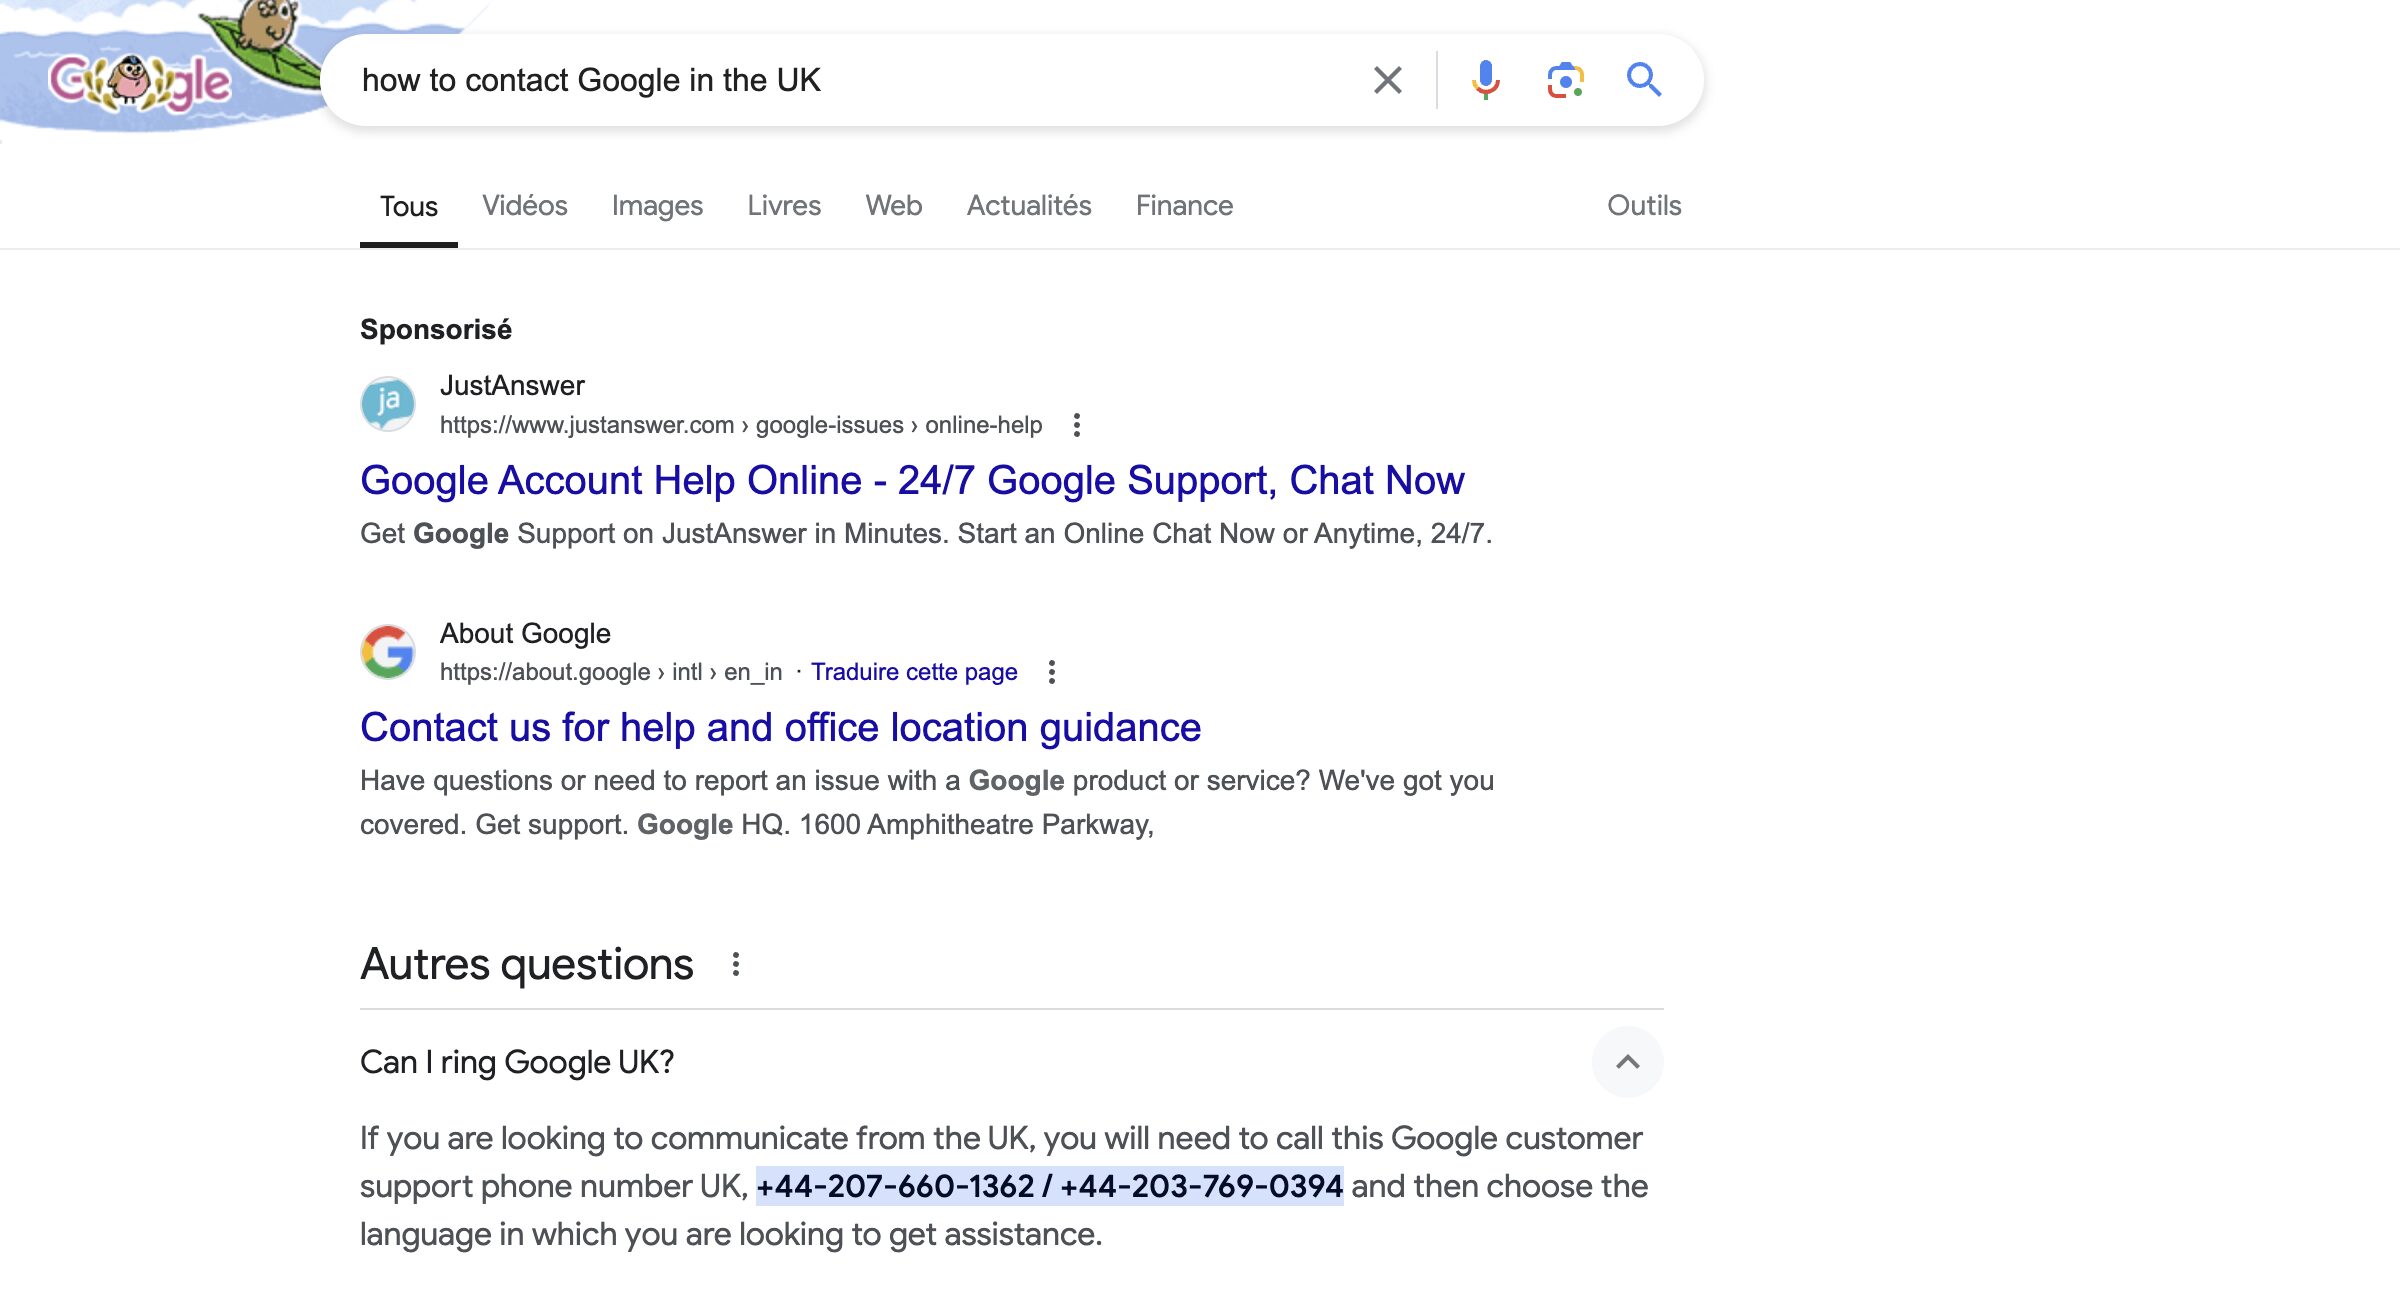
Task: Click the blue magnifying glass search icon
Action: pyautogui.click(x=1644, y=80)
